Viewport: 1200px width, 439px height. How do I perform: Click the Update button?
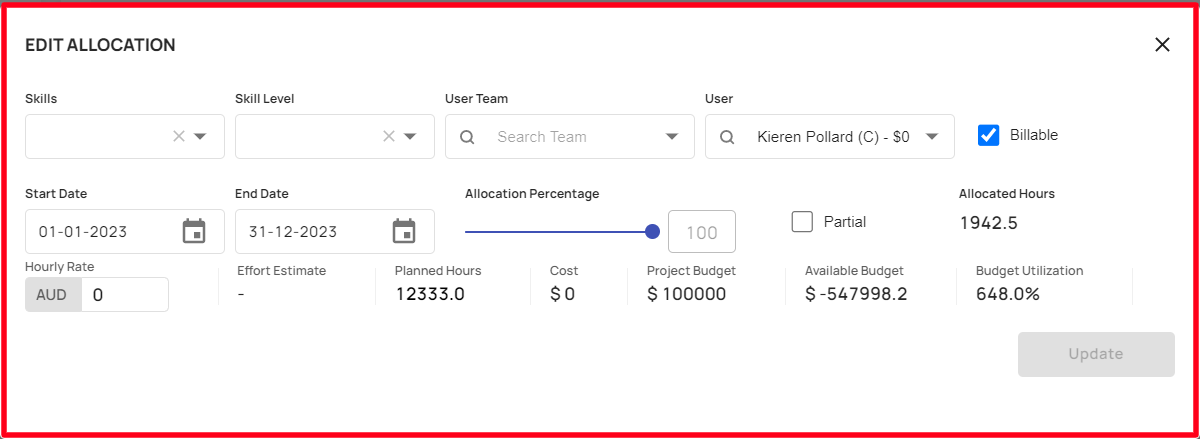(x=1096, y=354)
